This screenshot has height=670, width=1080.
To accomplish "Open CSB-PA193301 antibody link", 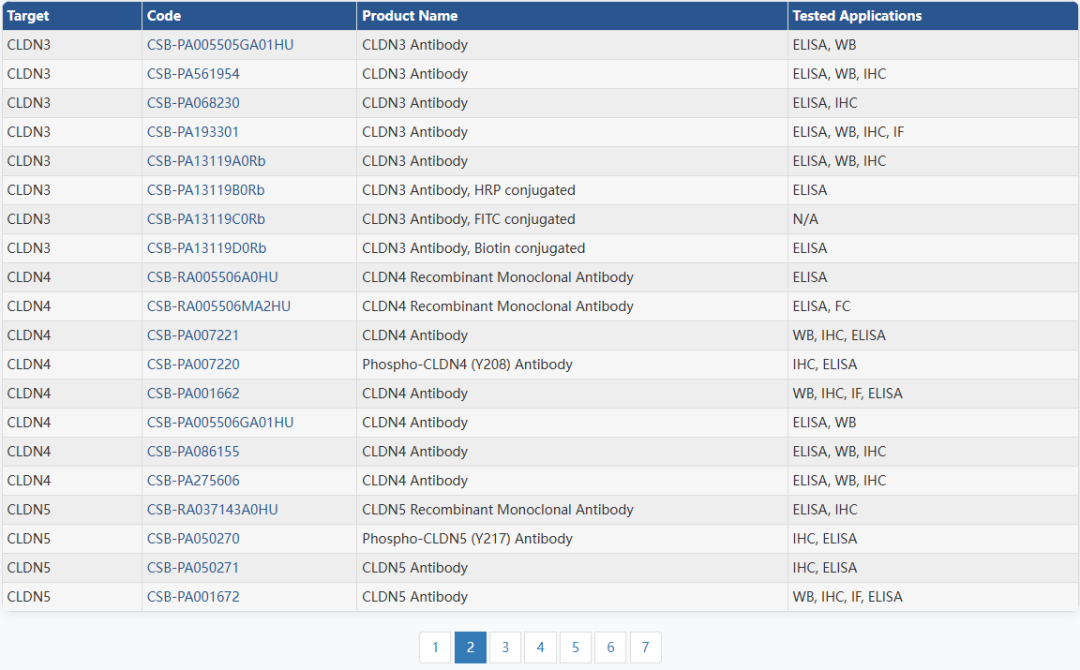I will pyautogui.click(x=193, y=132).
